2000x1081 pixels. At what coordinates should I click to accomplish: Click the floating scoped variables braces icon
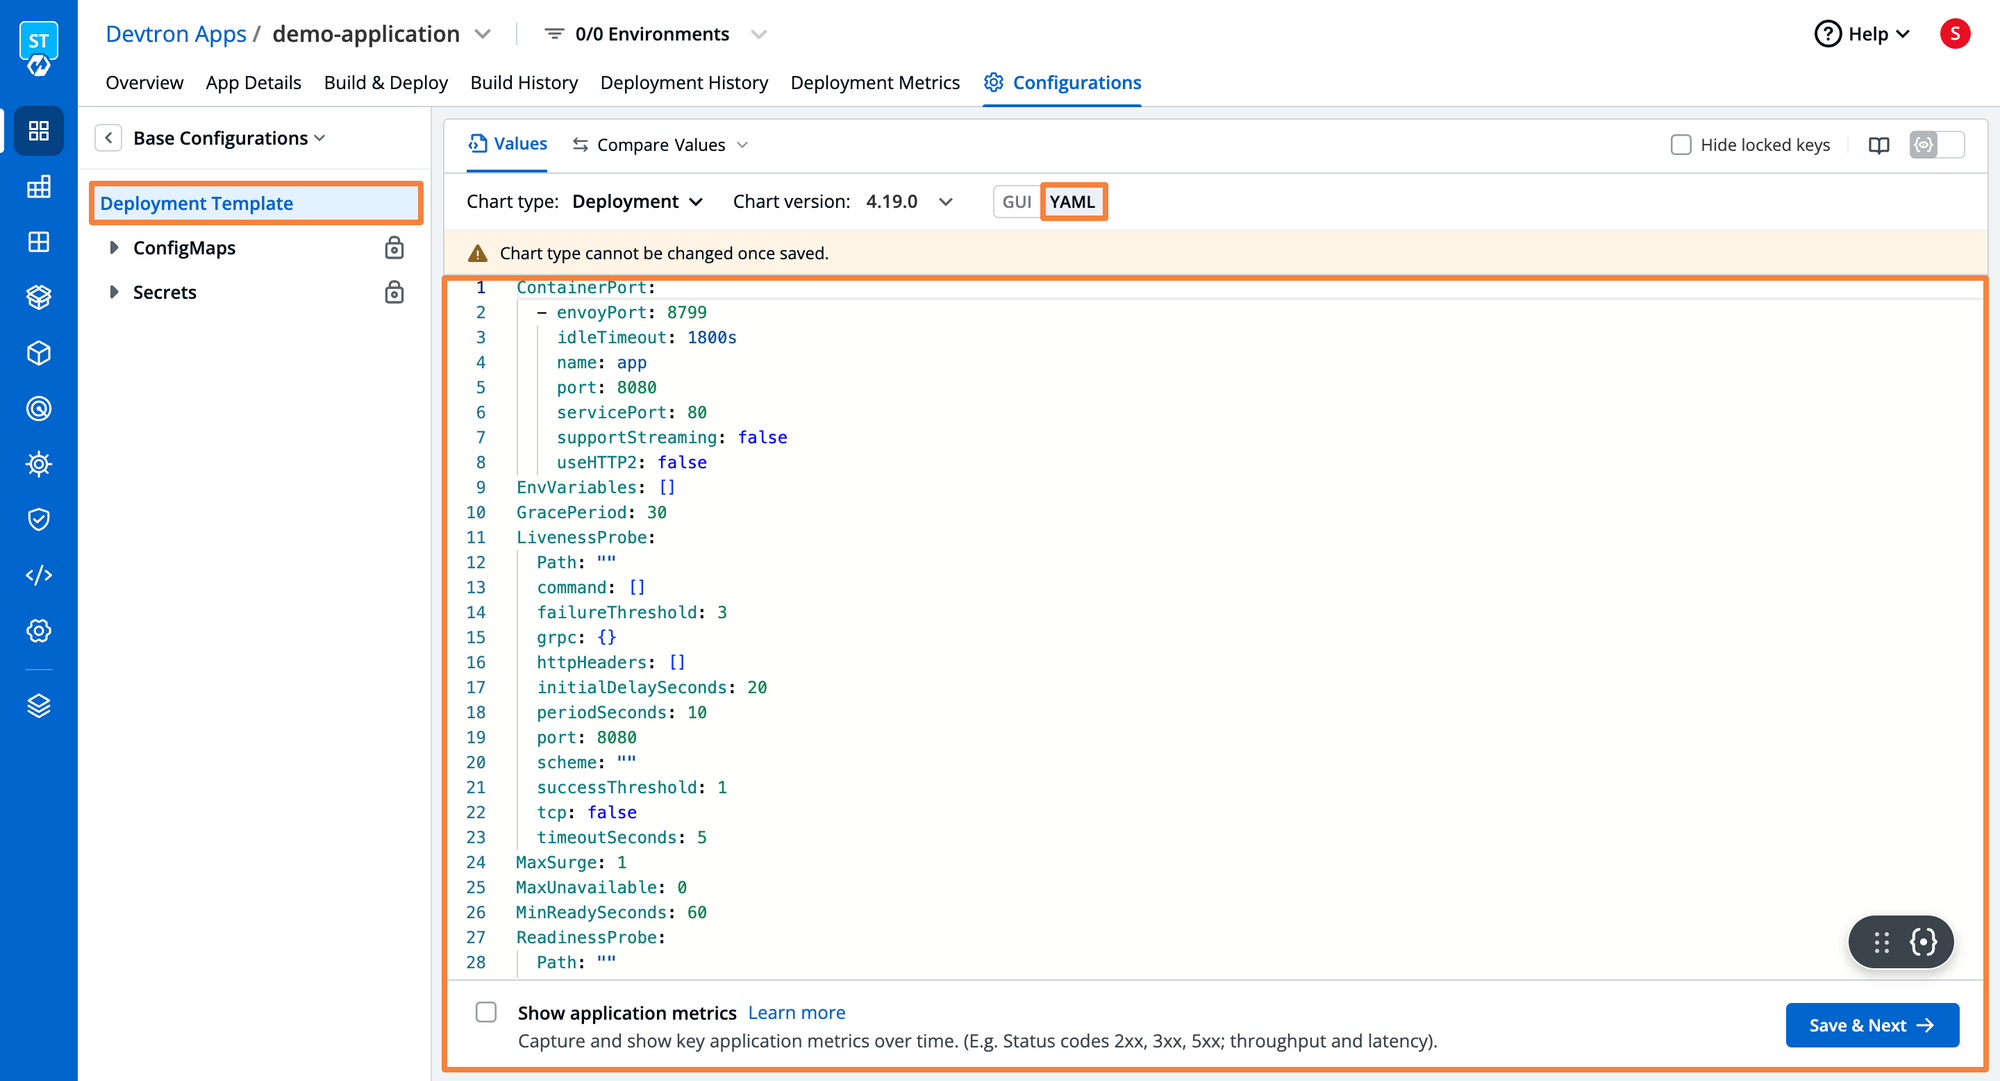coord(1923,942)
